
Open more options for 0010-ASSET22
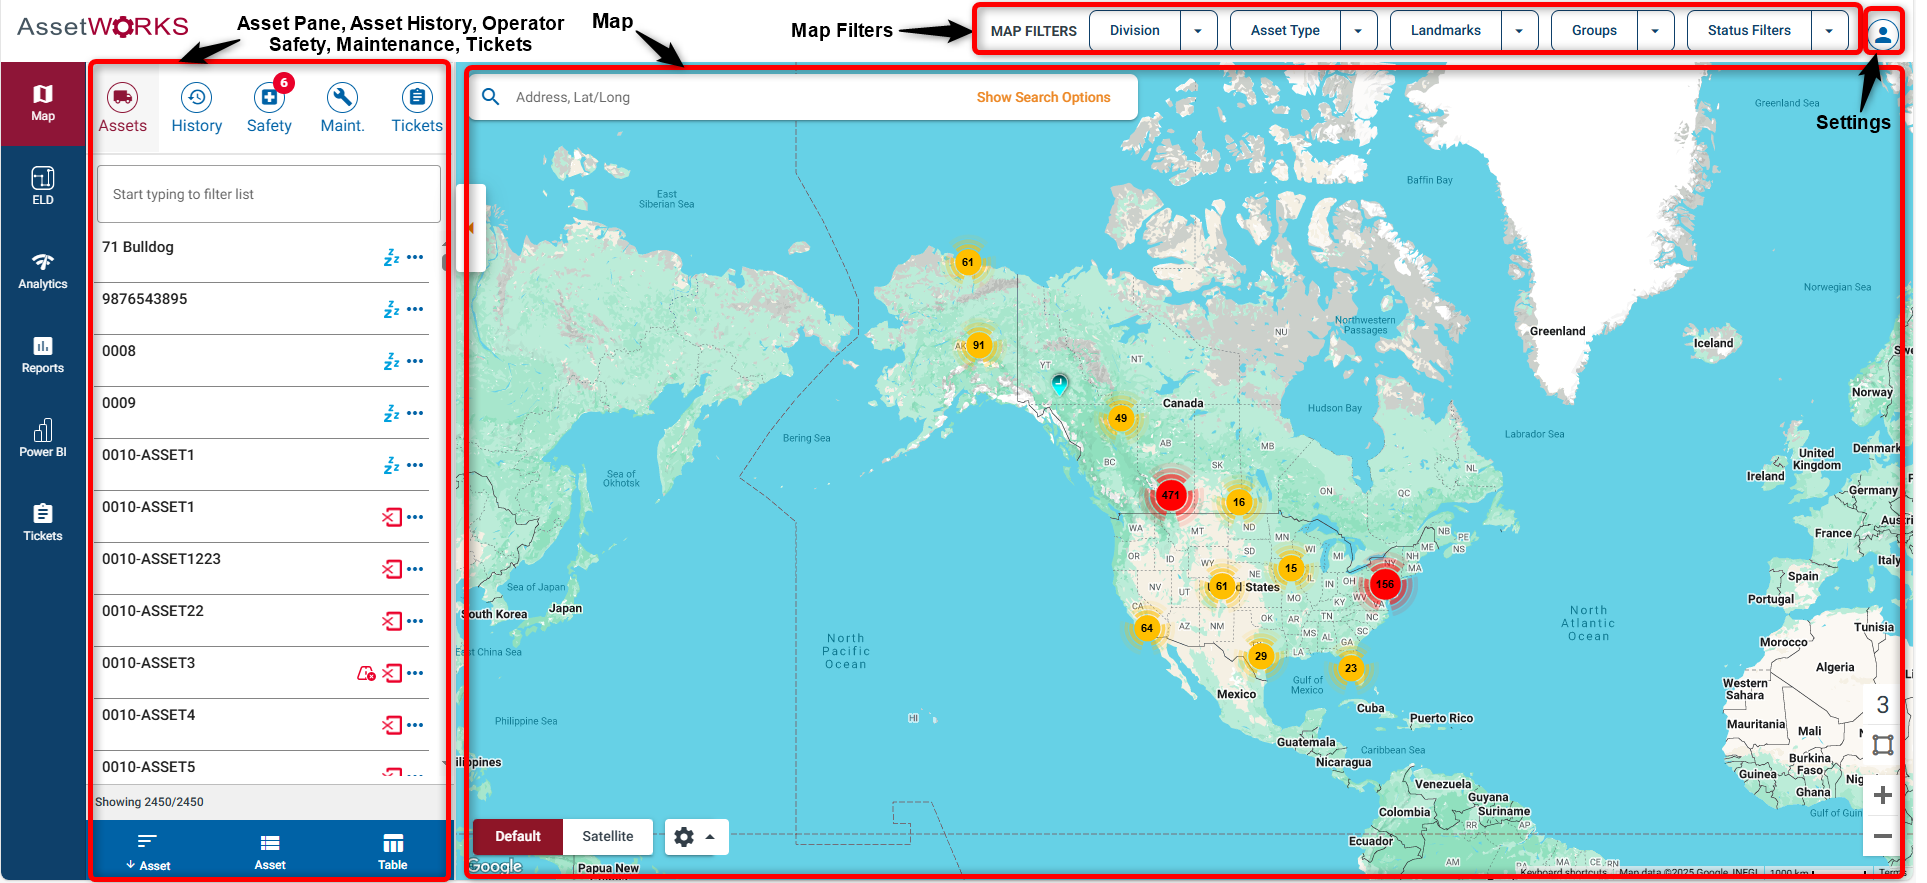[415, 621]
